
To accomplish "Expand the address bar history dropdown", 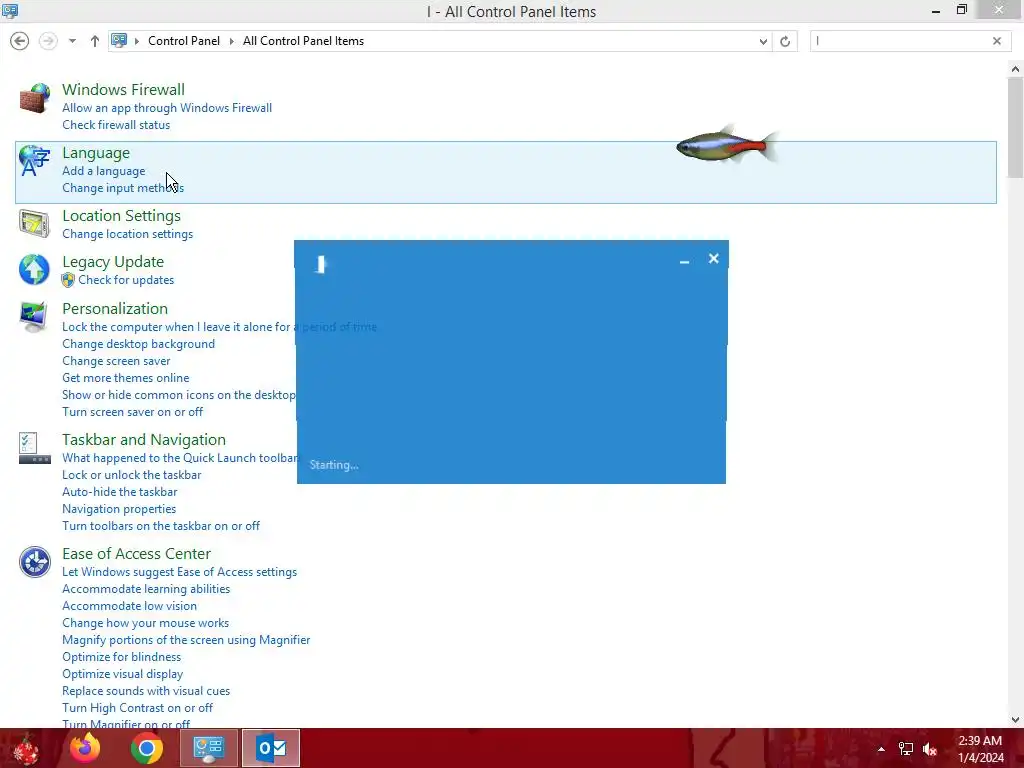I will 763,41.
